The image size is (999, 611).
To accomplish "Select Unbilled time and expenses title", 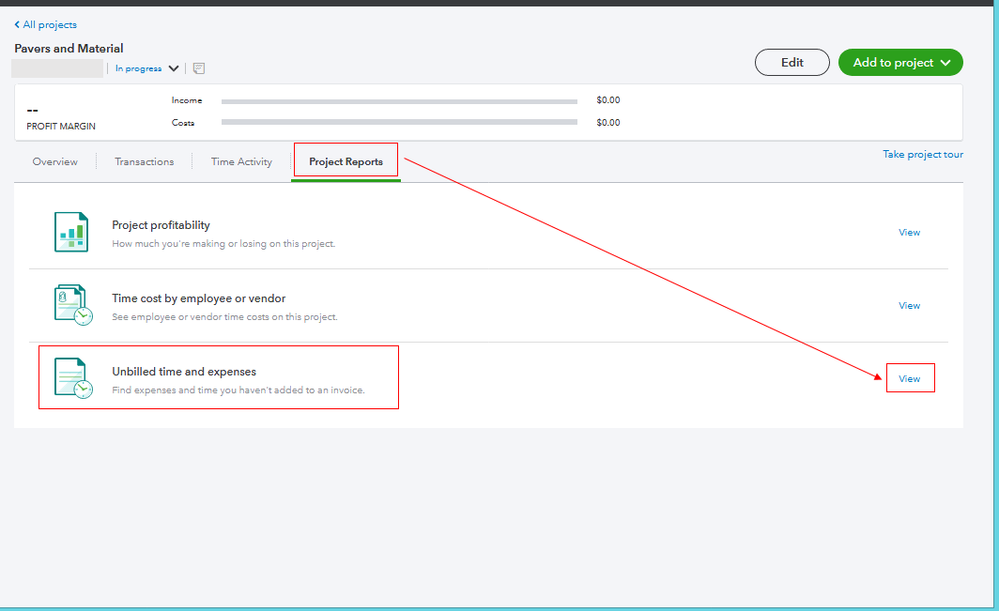I will 184,371.
